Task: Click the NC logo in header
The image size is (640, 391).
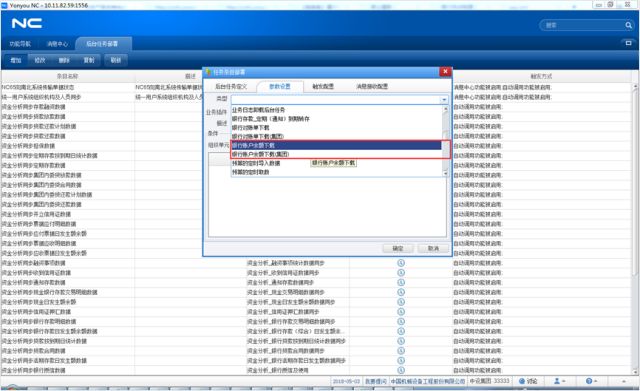Action: click(27, 23)
